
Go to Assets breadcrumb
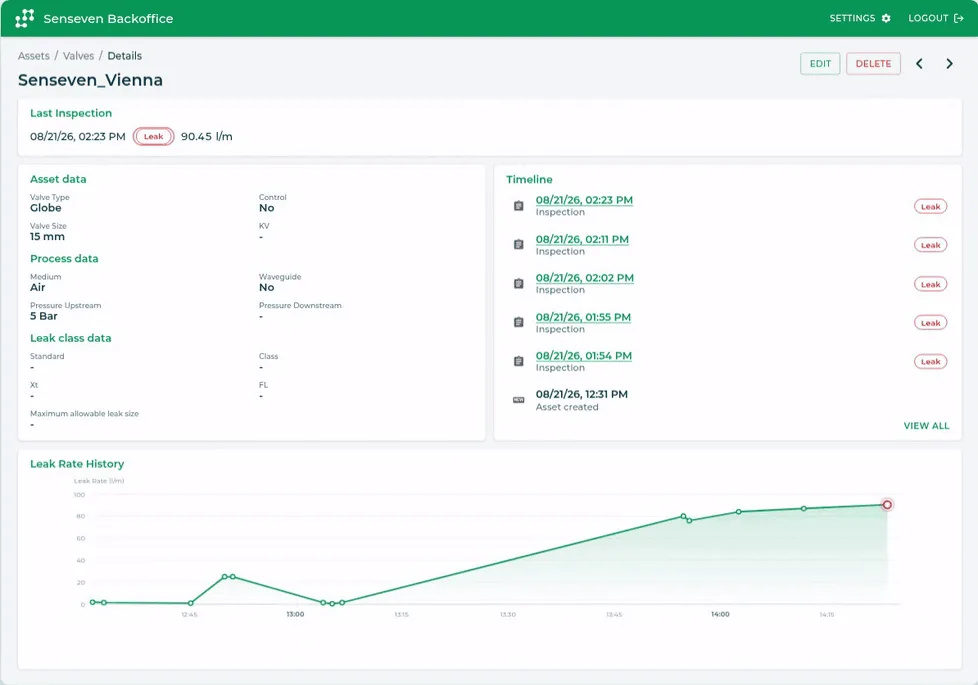(34, 56)
